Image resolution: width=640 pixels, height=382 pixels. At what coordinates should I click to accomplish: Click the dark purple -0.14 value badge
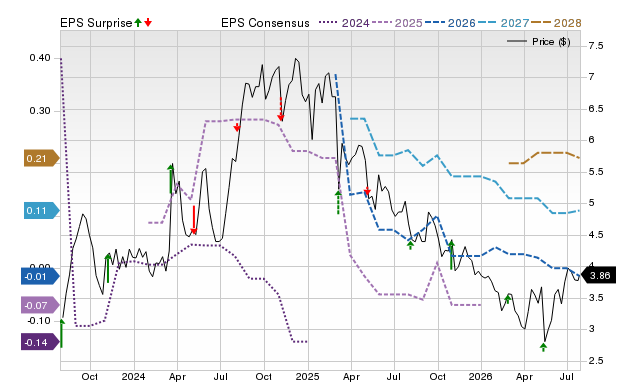tap(40, 342)
